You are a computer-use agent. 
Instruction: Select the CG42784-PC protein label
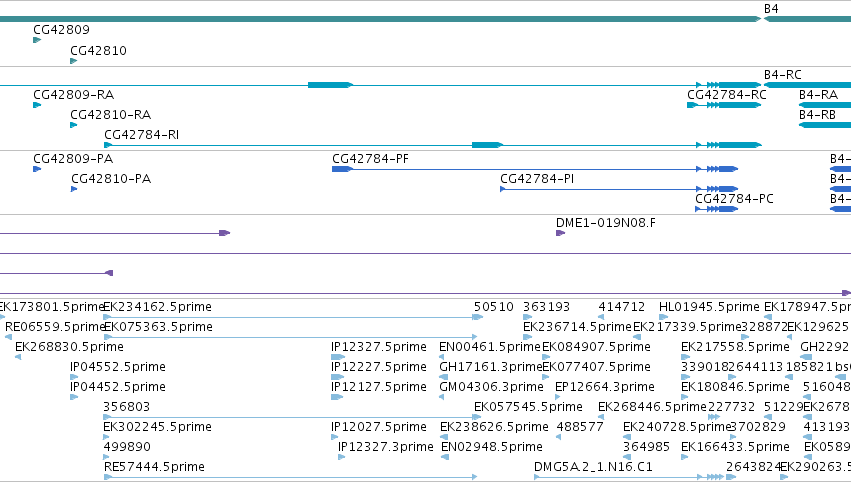(734, 199)
